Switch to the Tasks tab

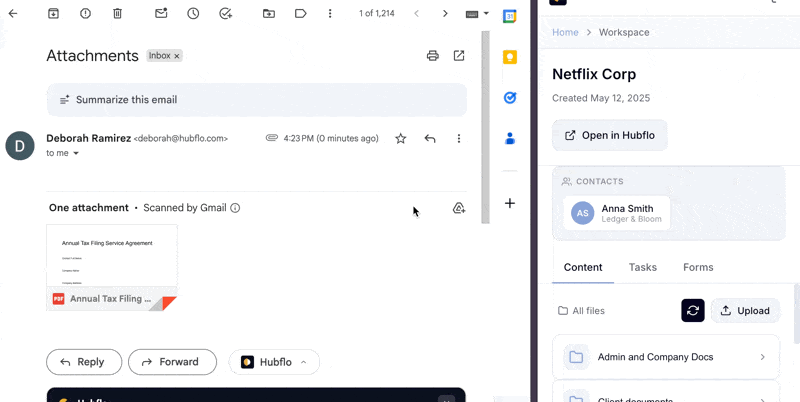click(x=642, y=267)
